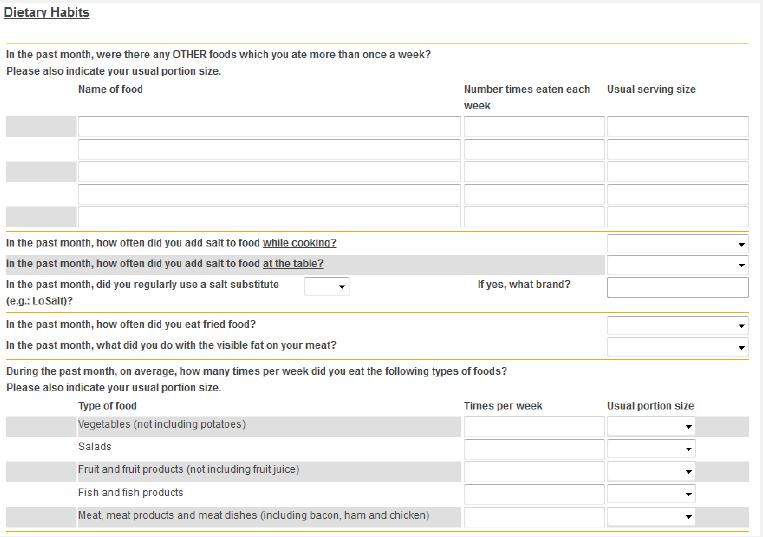Screen dimensions: 763x537
Task: Open the salt while cooking frequency dropdown
Action: point(677,244)
